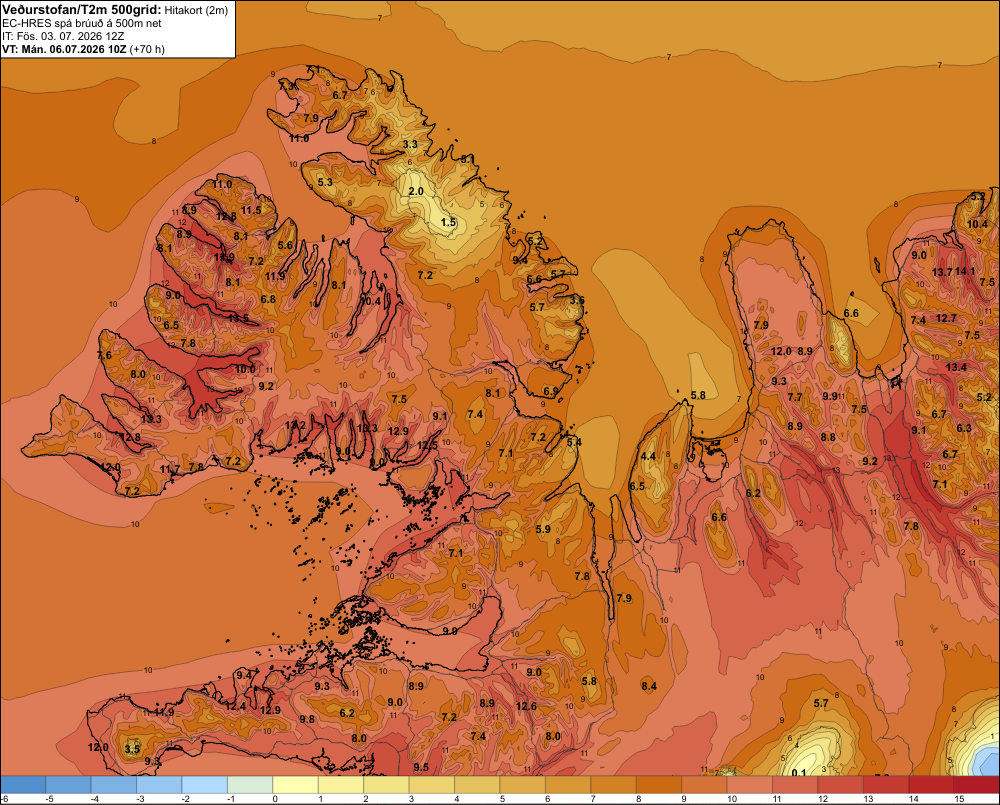Choose the legend swatch between 7 and 8
This screenshot has width=1000, height=805.
(x=613, y=785)
